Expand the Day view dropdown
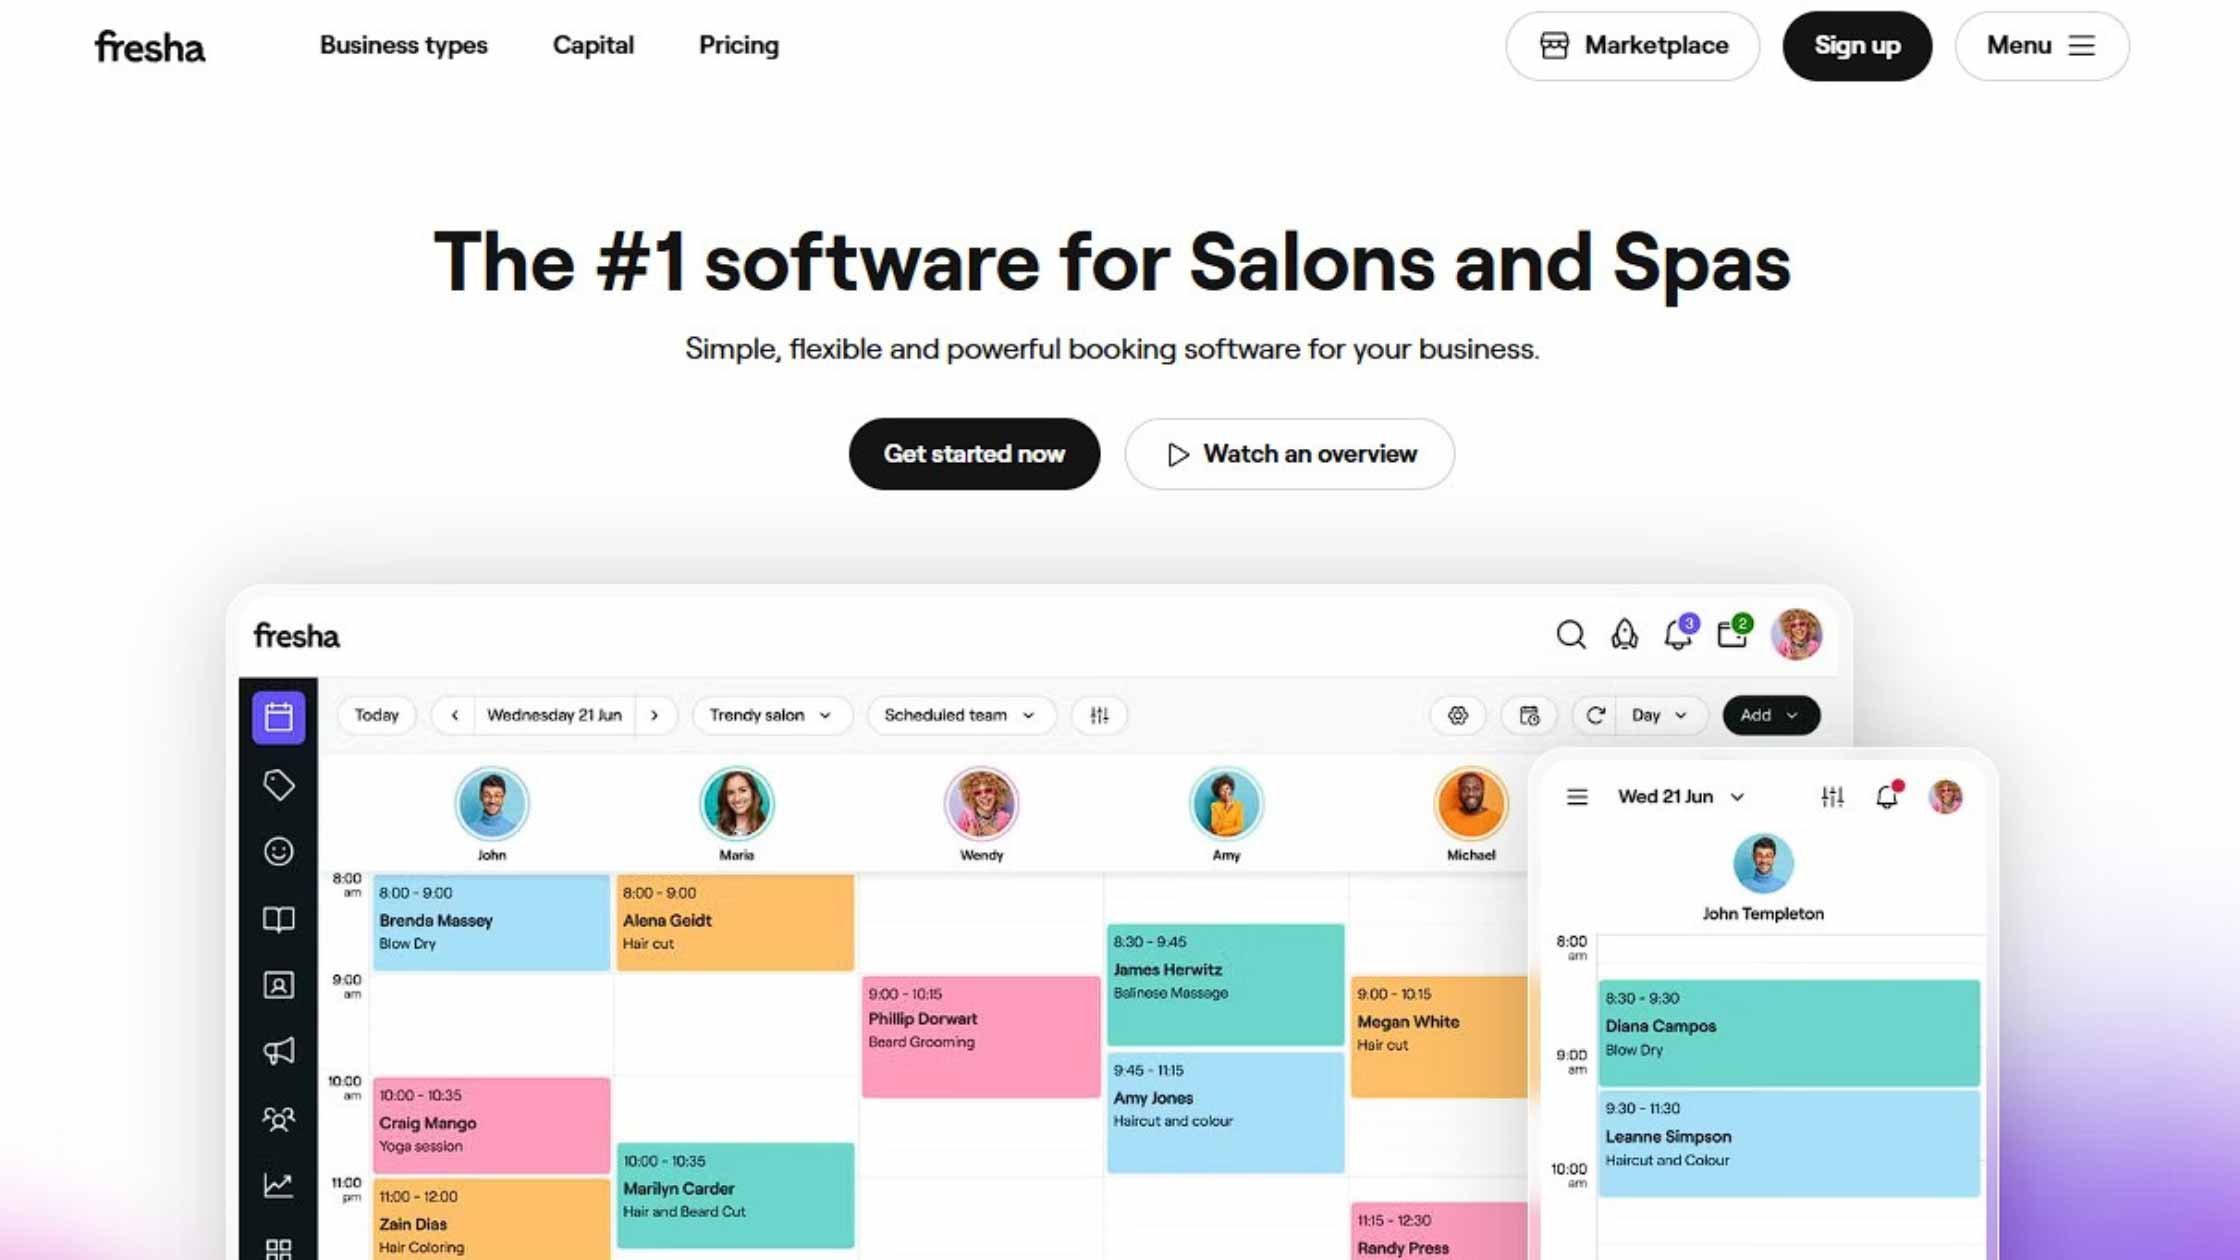The image size is (2240, 1260). 1659,715
